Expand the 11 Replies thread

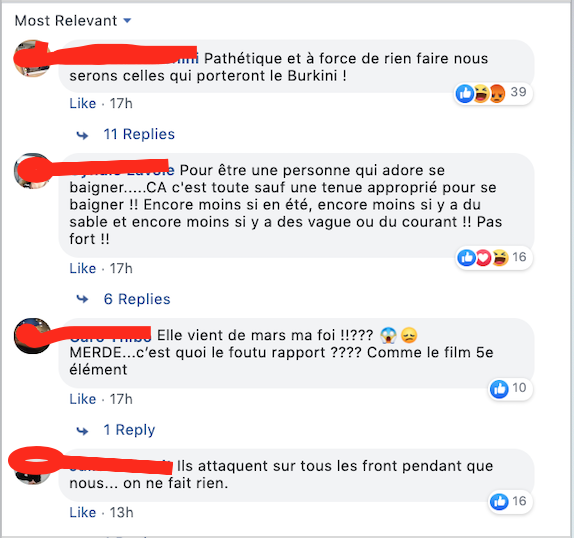(139, 134)
